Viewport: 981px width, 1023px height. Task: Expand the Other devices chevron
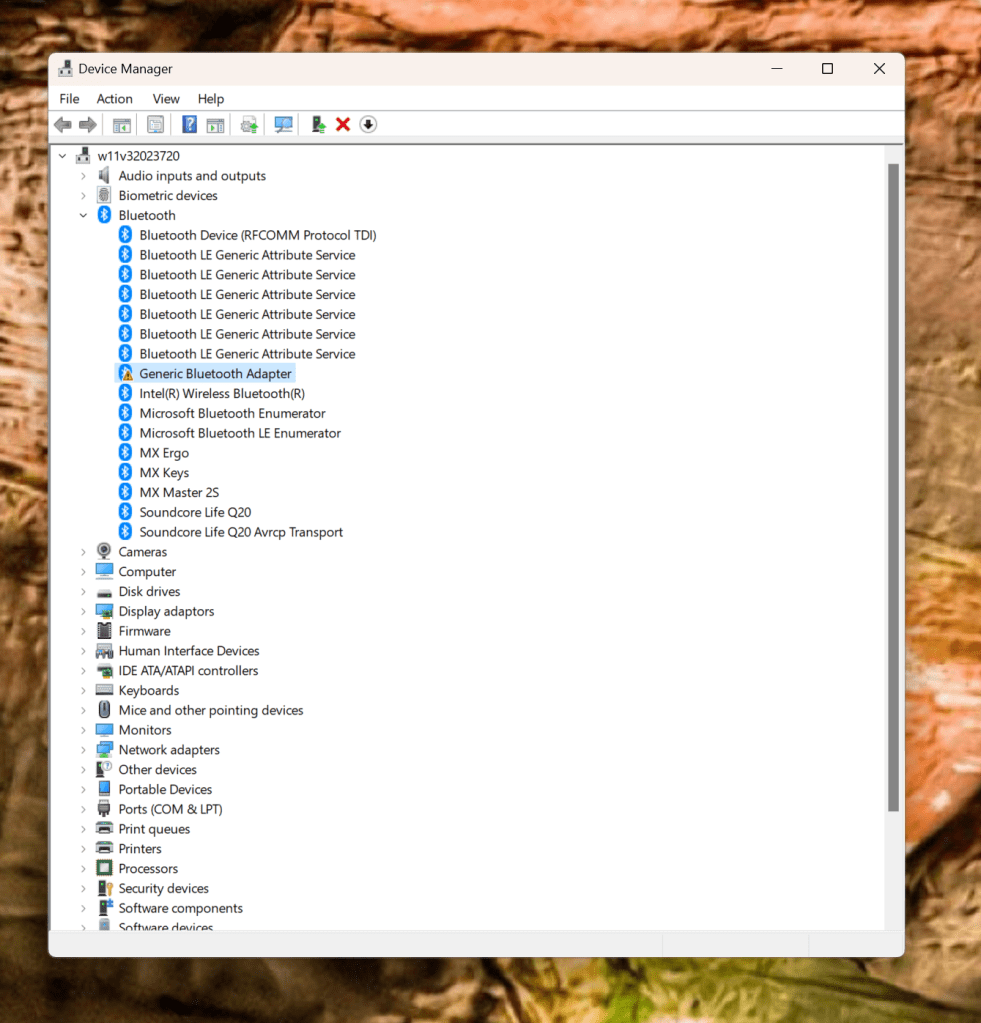pyautogui.click(x=83, y=770)
